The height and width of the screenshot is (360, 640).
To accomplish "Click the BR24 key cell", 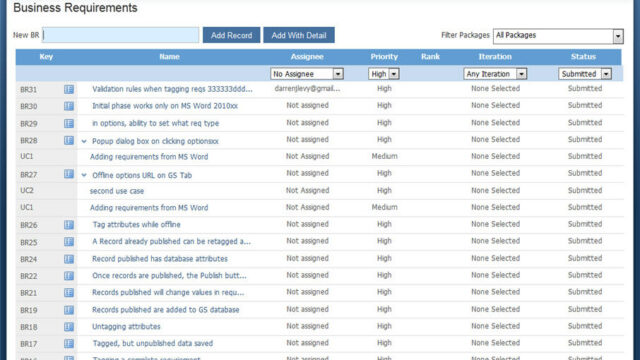I will point(29,259).
